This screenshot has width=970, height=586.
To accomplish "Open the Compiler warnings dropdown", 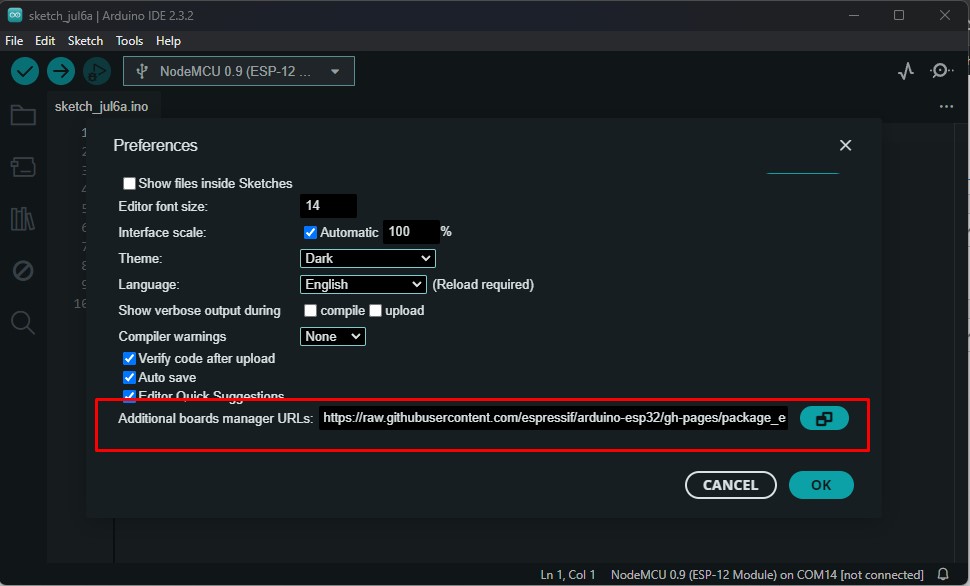I will pos(332,336).
